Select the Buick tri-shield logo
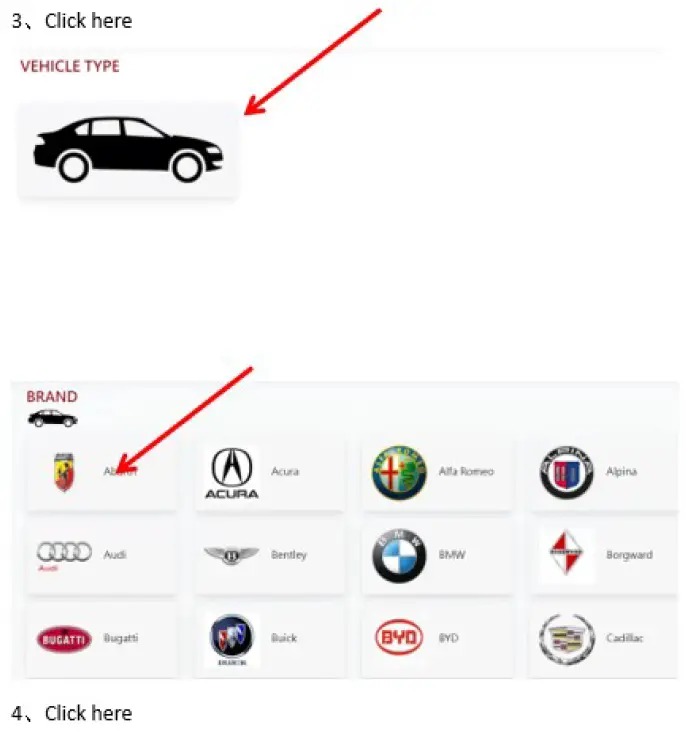686x740 pixels. (x=232, y=639)
